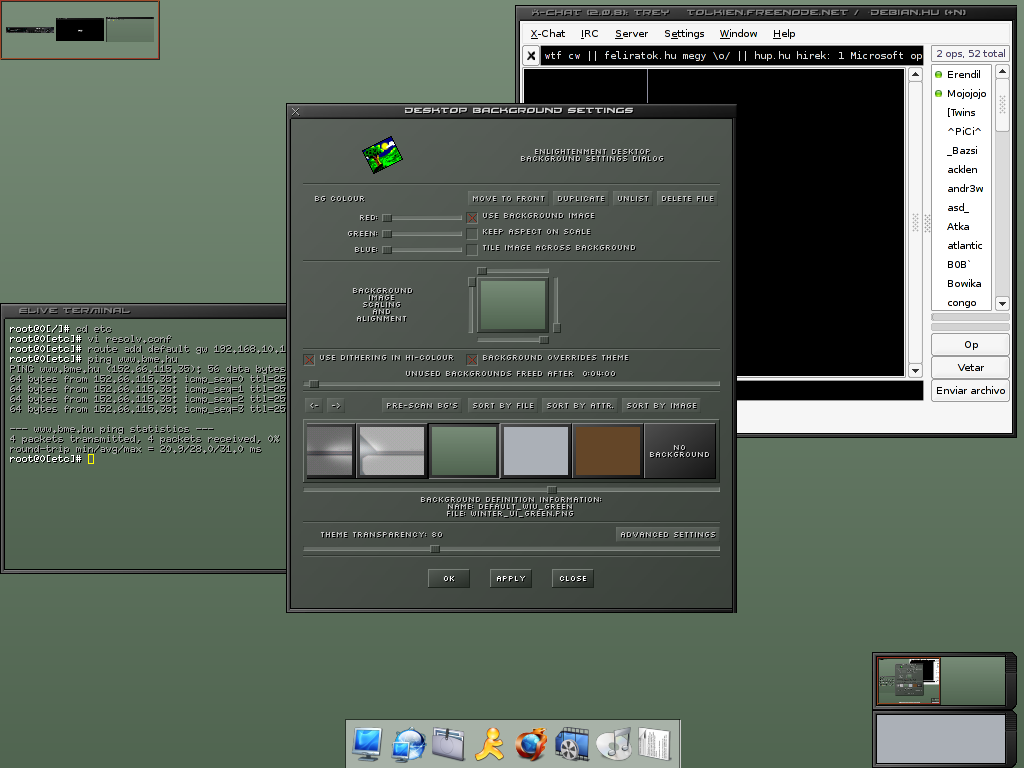
Task: Click the right arrow background navigation button
Action: click(x=336, y=406)
